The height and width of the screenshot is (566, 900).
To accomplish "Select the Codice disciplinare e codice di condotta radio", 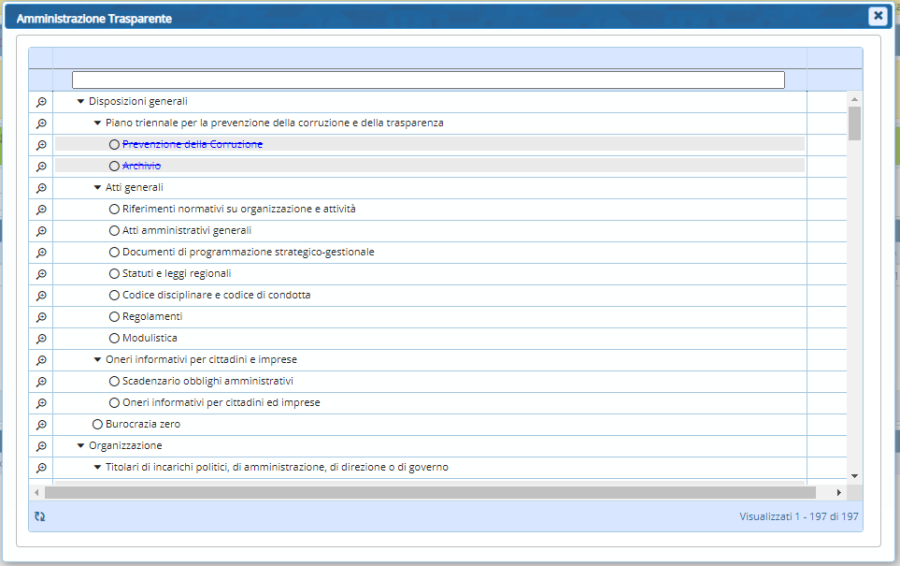I will (114, 295).
